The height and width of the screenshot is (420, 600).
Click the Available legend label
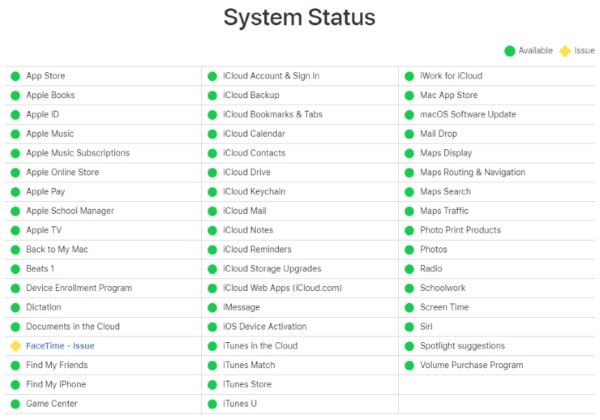click(x=536, y=50)
